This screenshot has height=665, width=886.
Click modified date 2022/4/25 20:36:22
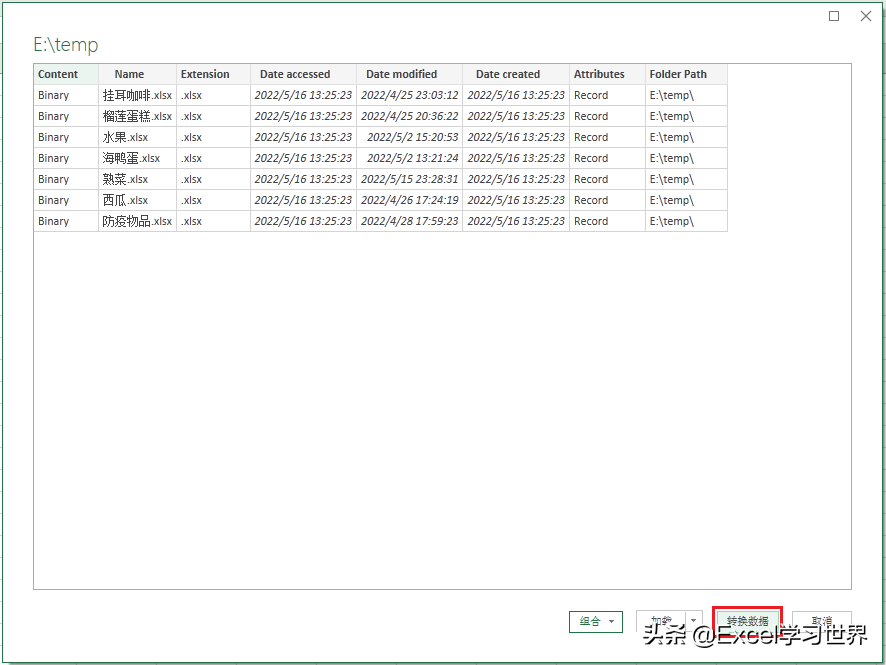[x=410, y=116]
